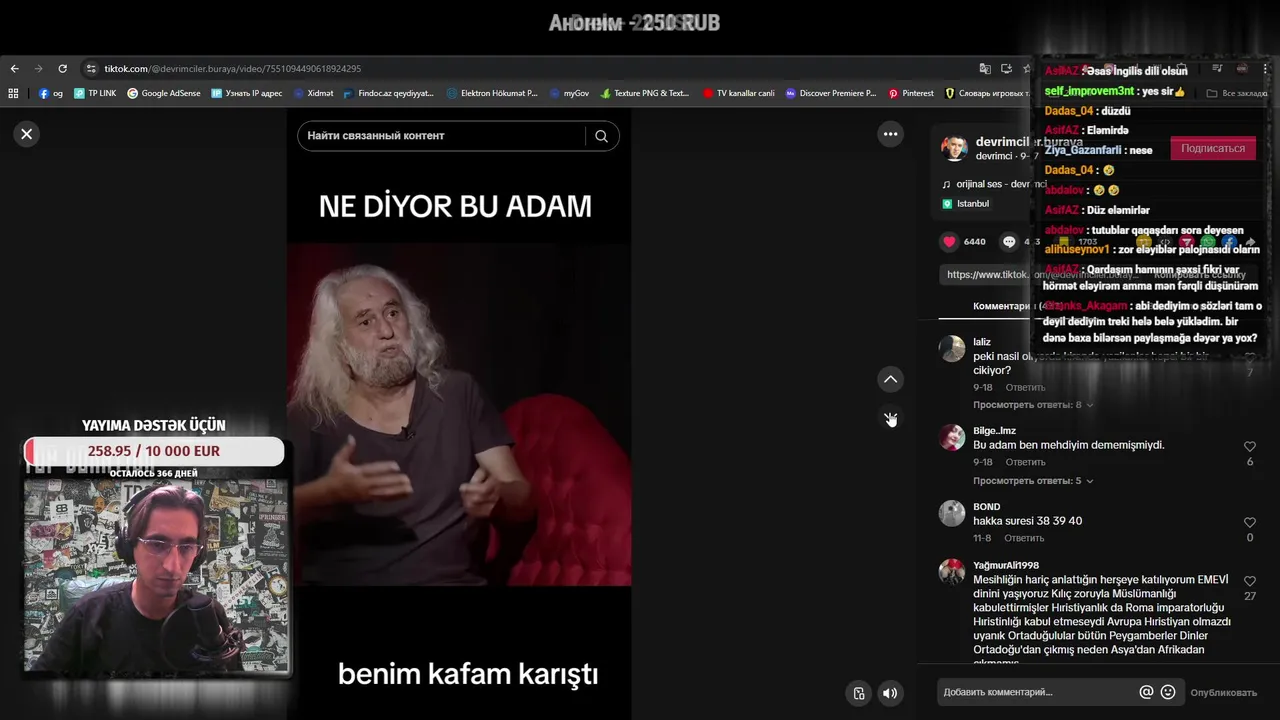Open Bilge..lmz's profile avatar
This screenshot has height=720, width=1280.
(x=952, y=437)
